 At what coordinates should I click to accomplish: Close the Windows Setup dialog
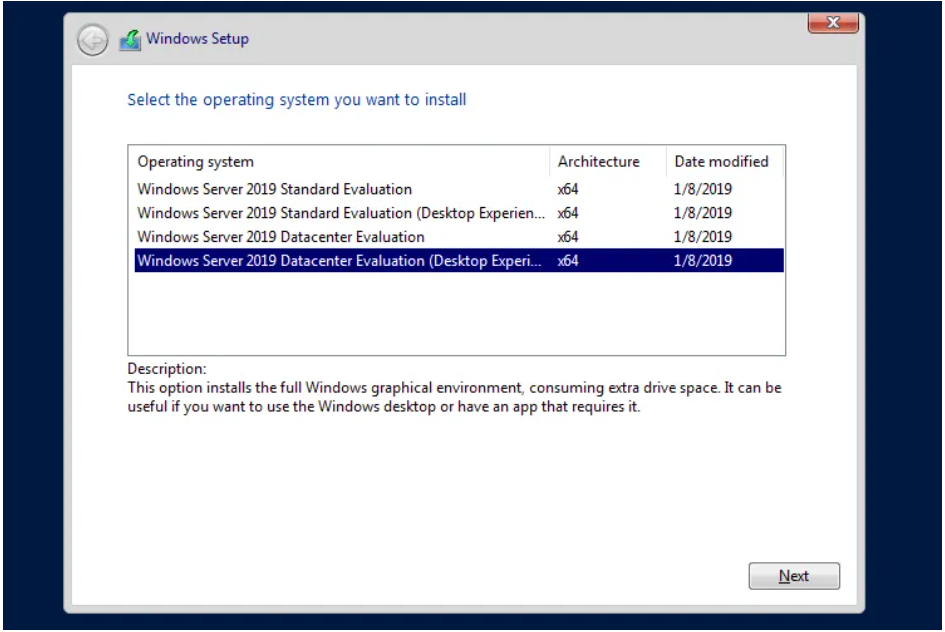[x=833, y=22]
